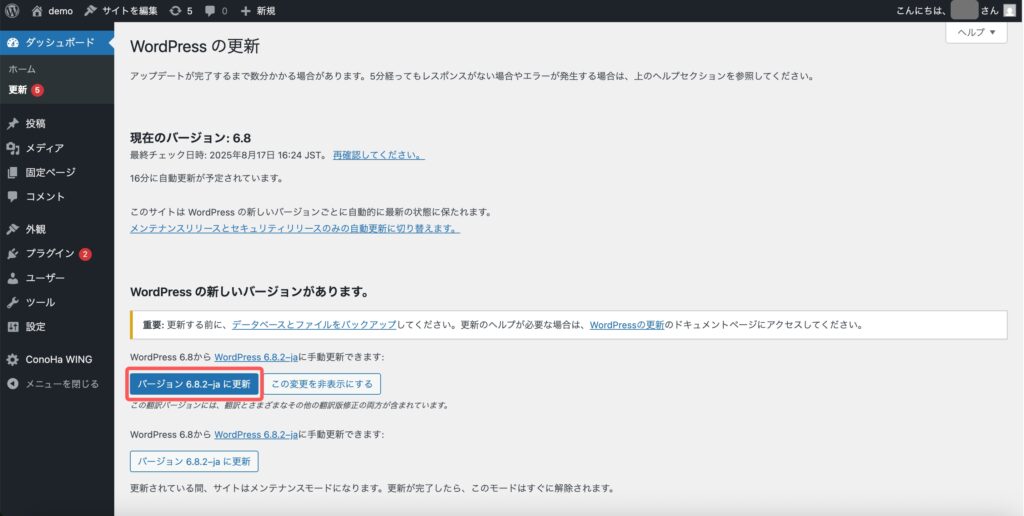Click この変更を非表示にする button
The height and width of the screenshot is (516, 1024).
coord(322,384)
